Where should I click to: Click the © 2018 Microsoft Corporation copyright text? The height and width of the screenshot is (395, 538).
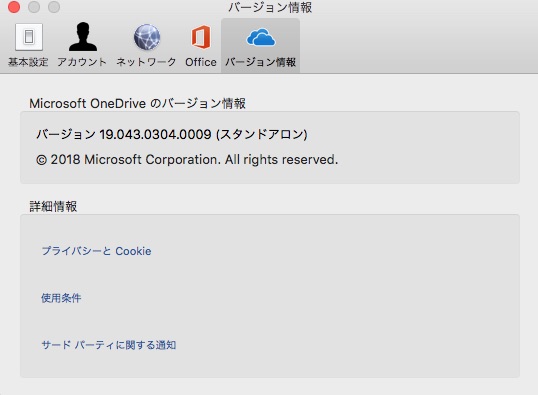tap(187, 160)
